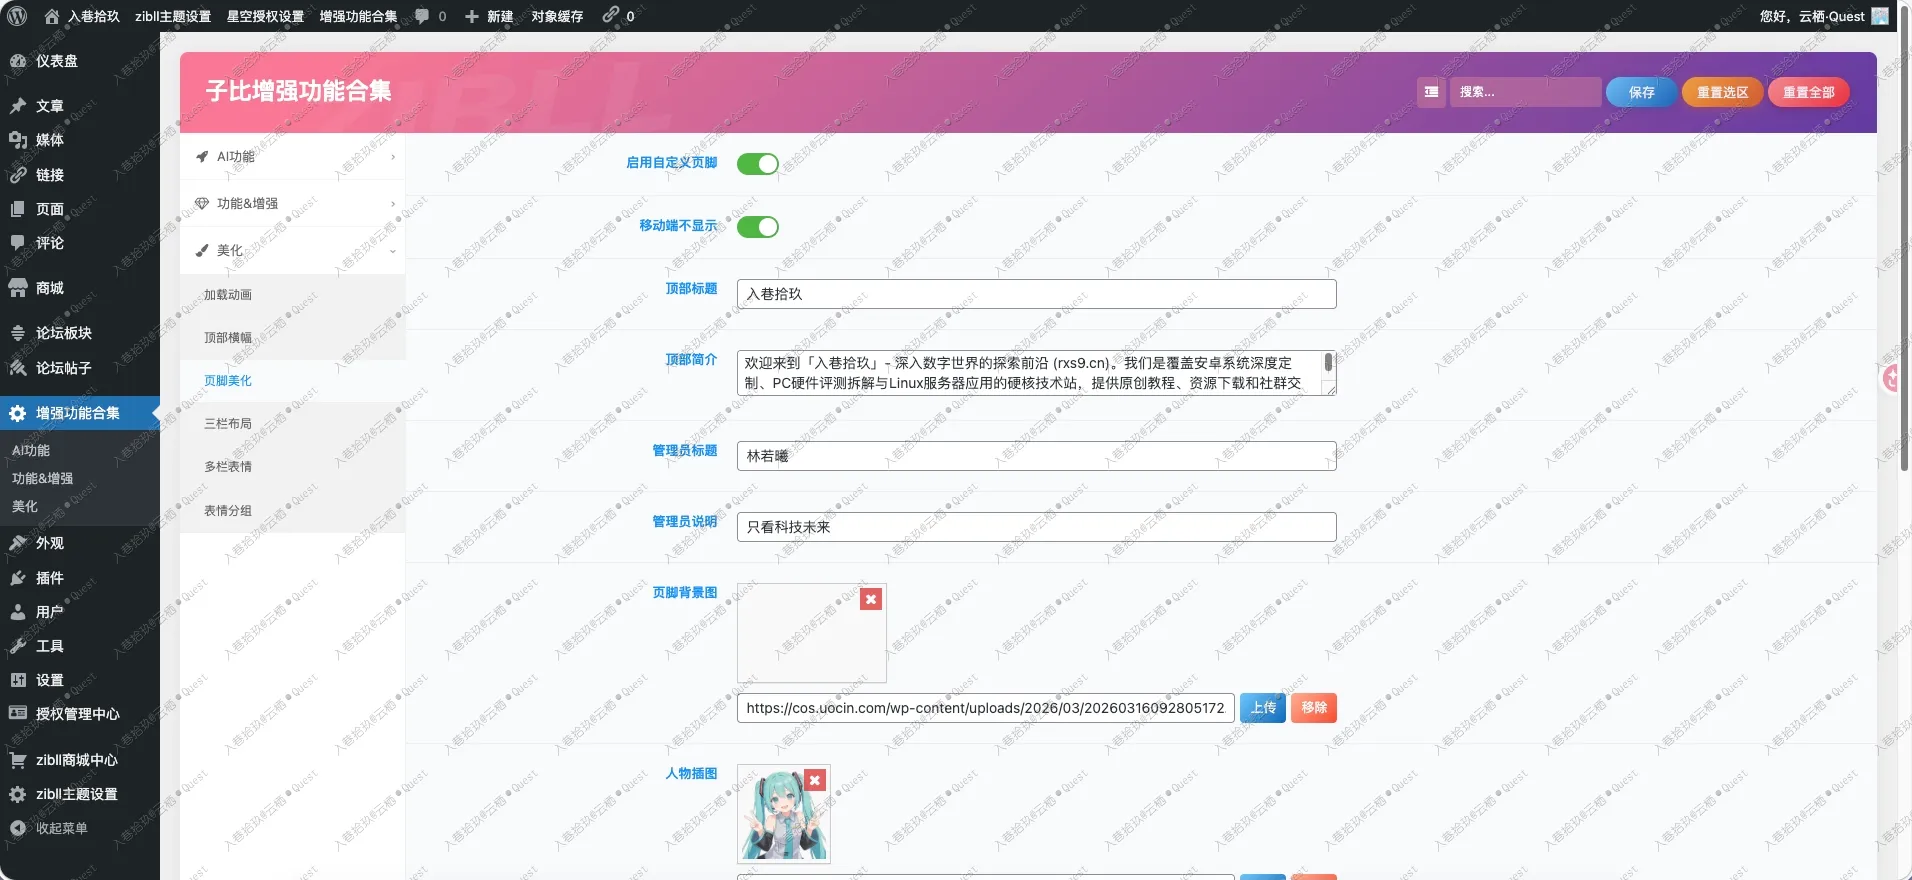The width and height of the screenshot is (1912, 880).
Task: Click the home icon next to 入巷拾玖
Action: click(x=52, y=16)
